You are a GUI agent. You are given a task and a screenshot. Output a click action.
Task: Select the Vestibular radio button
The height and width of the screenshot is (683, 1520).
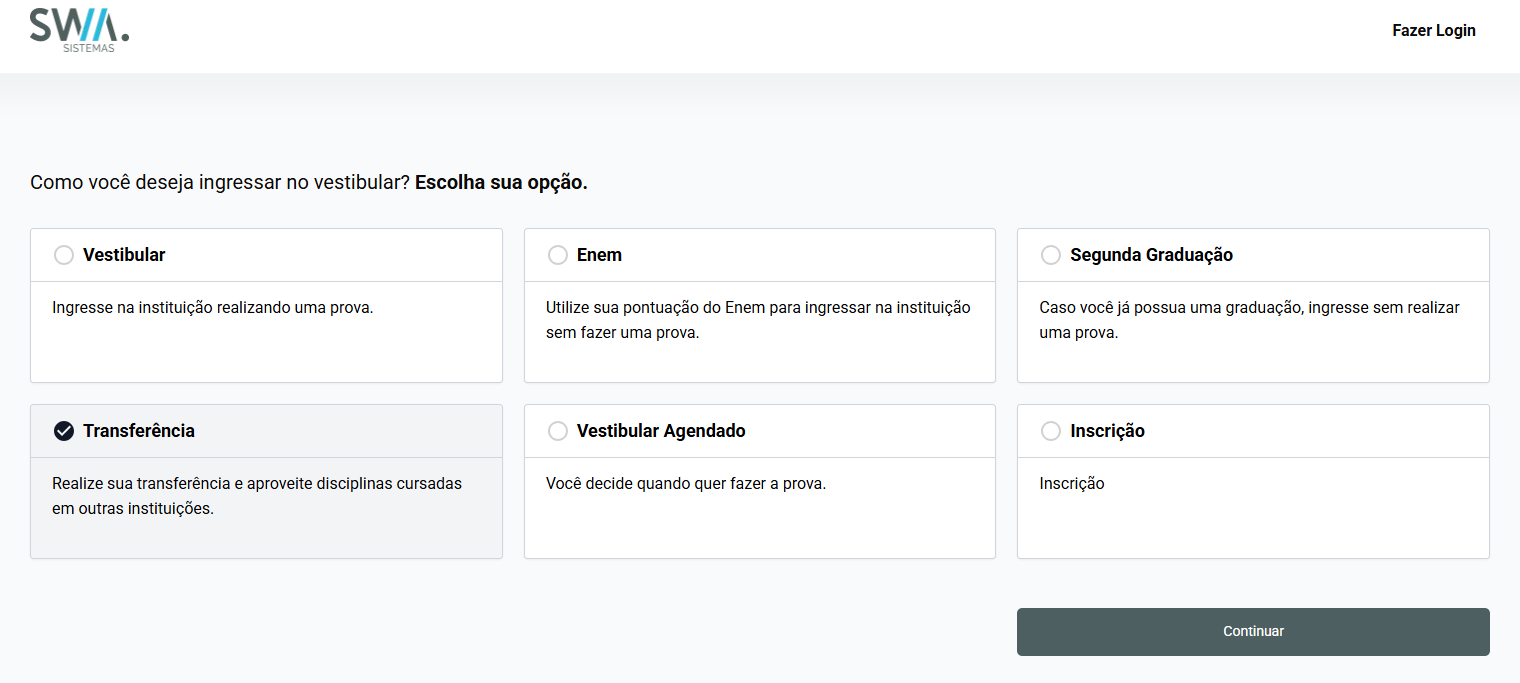64,255
